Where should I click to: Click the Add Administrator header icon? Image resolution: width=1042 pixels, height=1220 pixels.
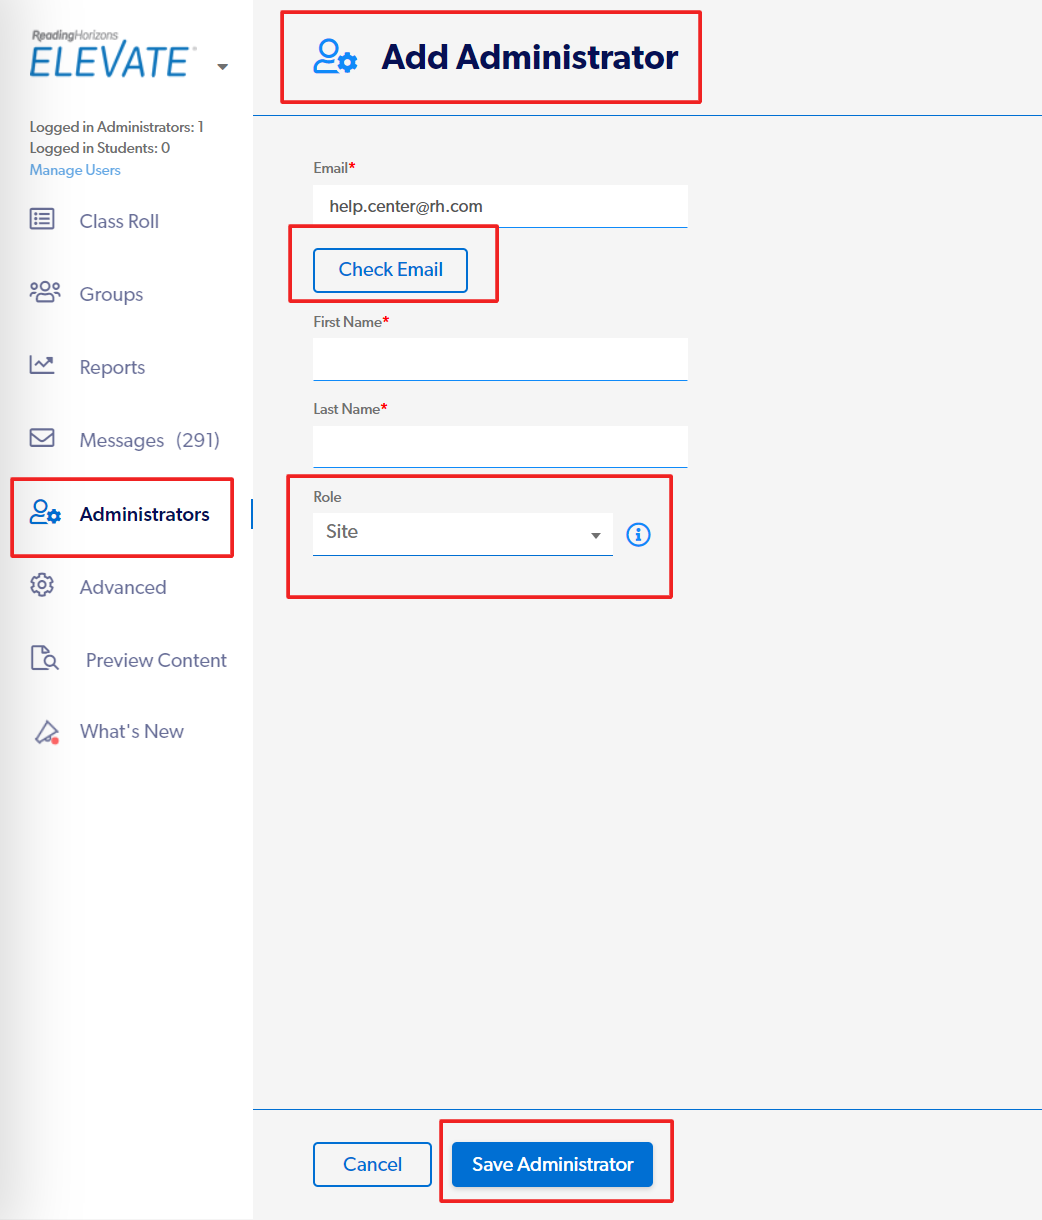(335, 57)
